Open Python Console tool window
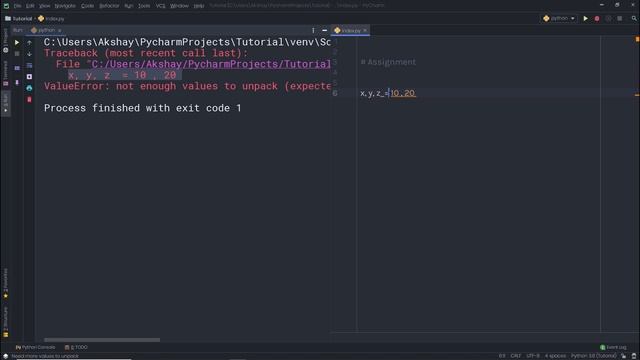Viewport: 640px width, 360px height. [x=35, y=347]
